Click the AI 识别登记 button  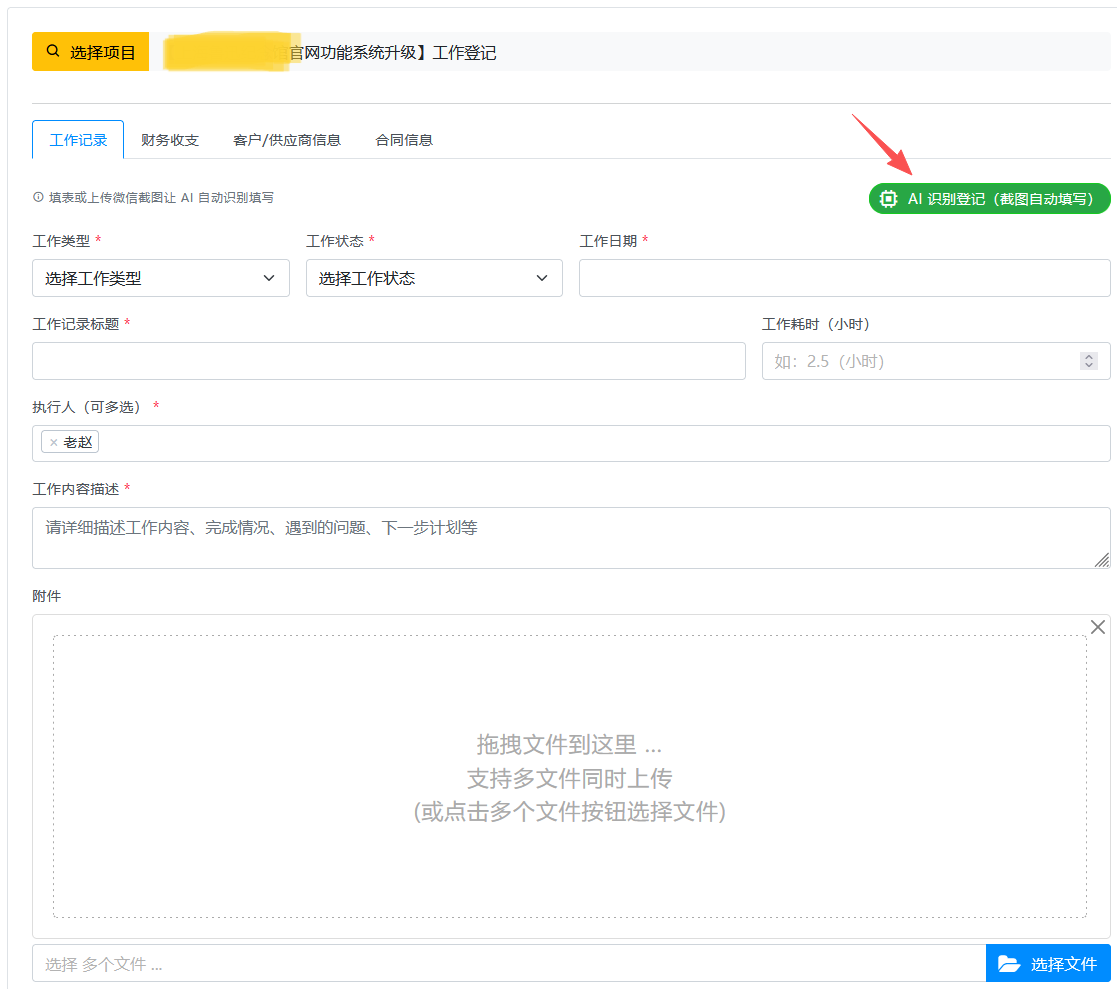pyautogui.click(x=989, y=199)
